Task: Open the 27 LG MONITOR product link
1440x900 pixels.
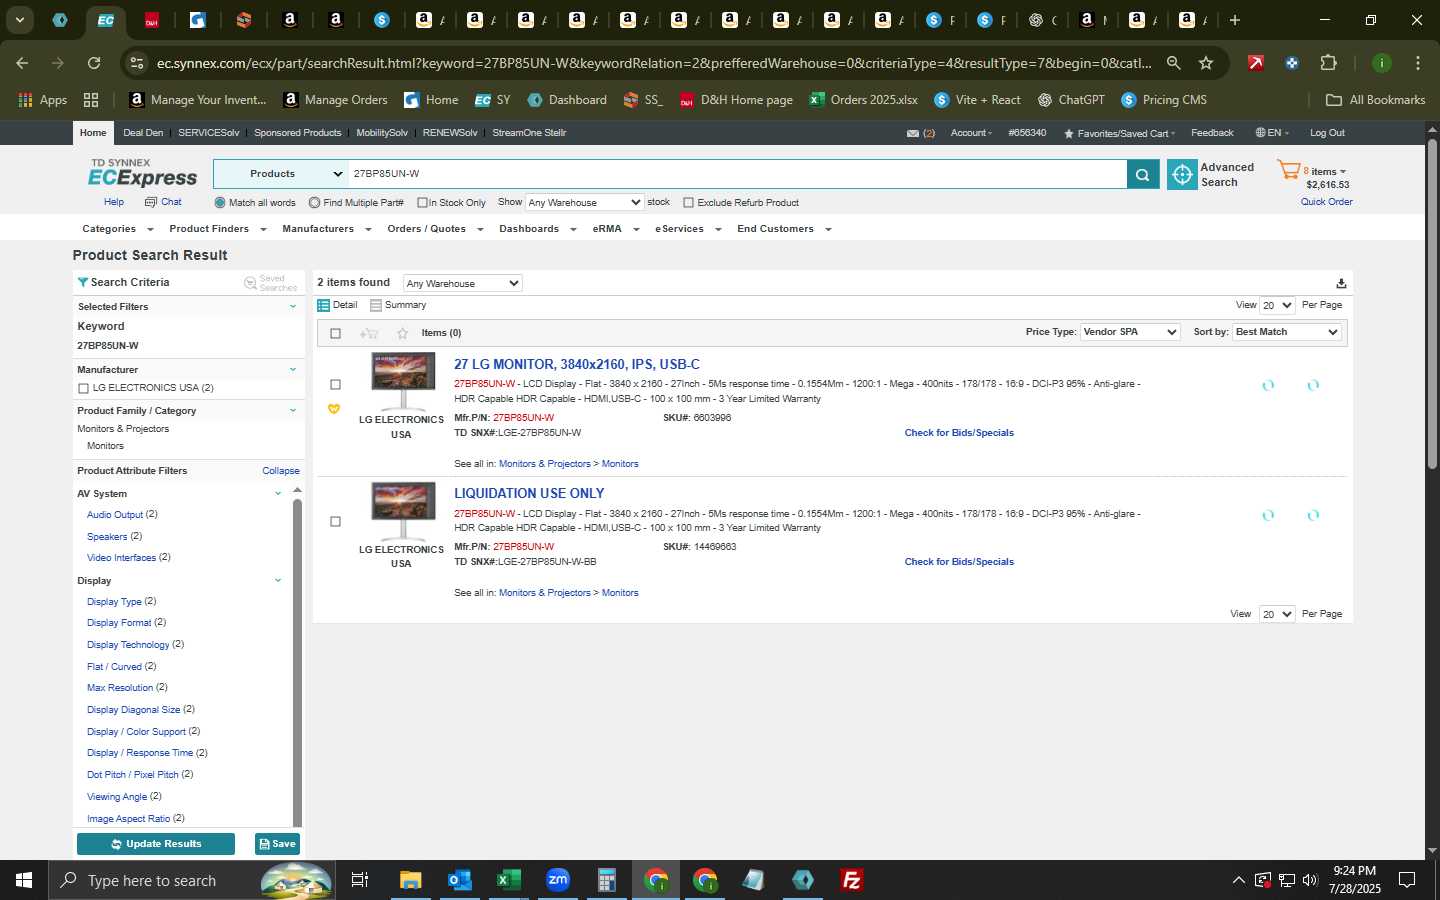Action: pyautogui.click(x=577, y=364)
